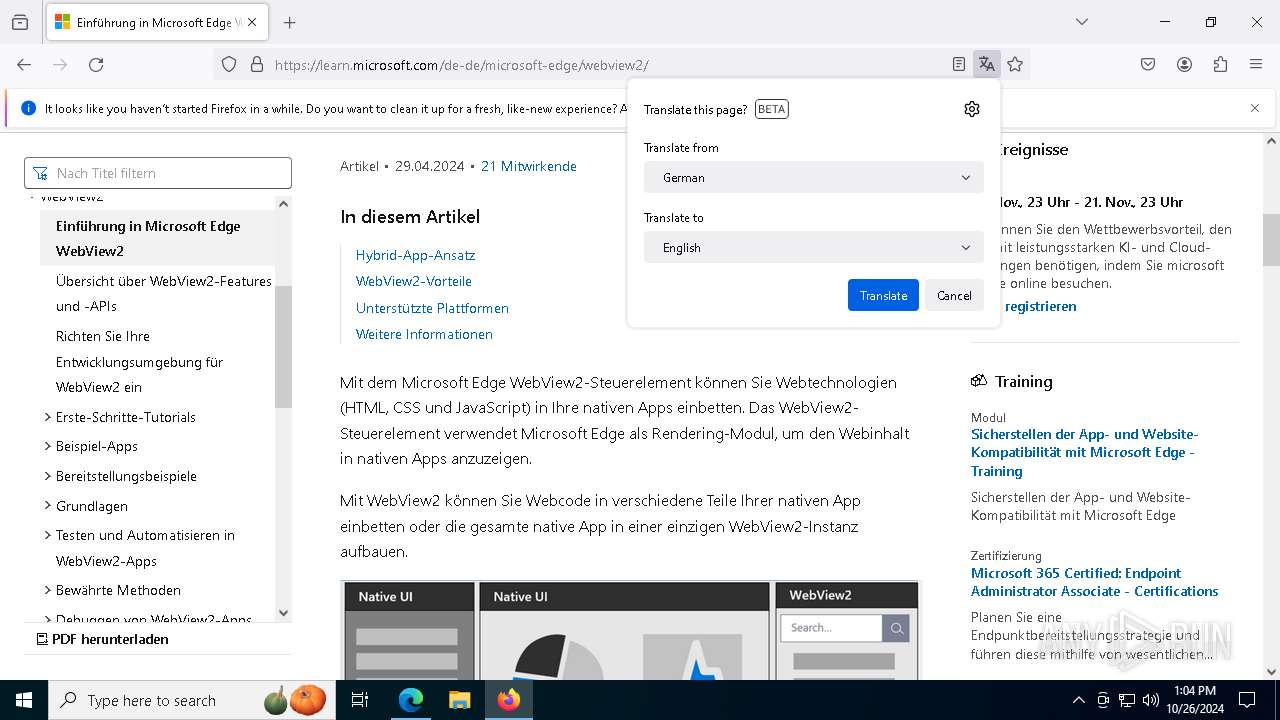The height and width of the screenshot is (720, 1280).
Task: Open the Translate to English dropdown
Action: pos(814,247)
